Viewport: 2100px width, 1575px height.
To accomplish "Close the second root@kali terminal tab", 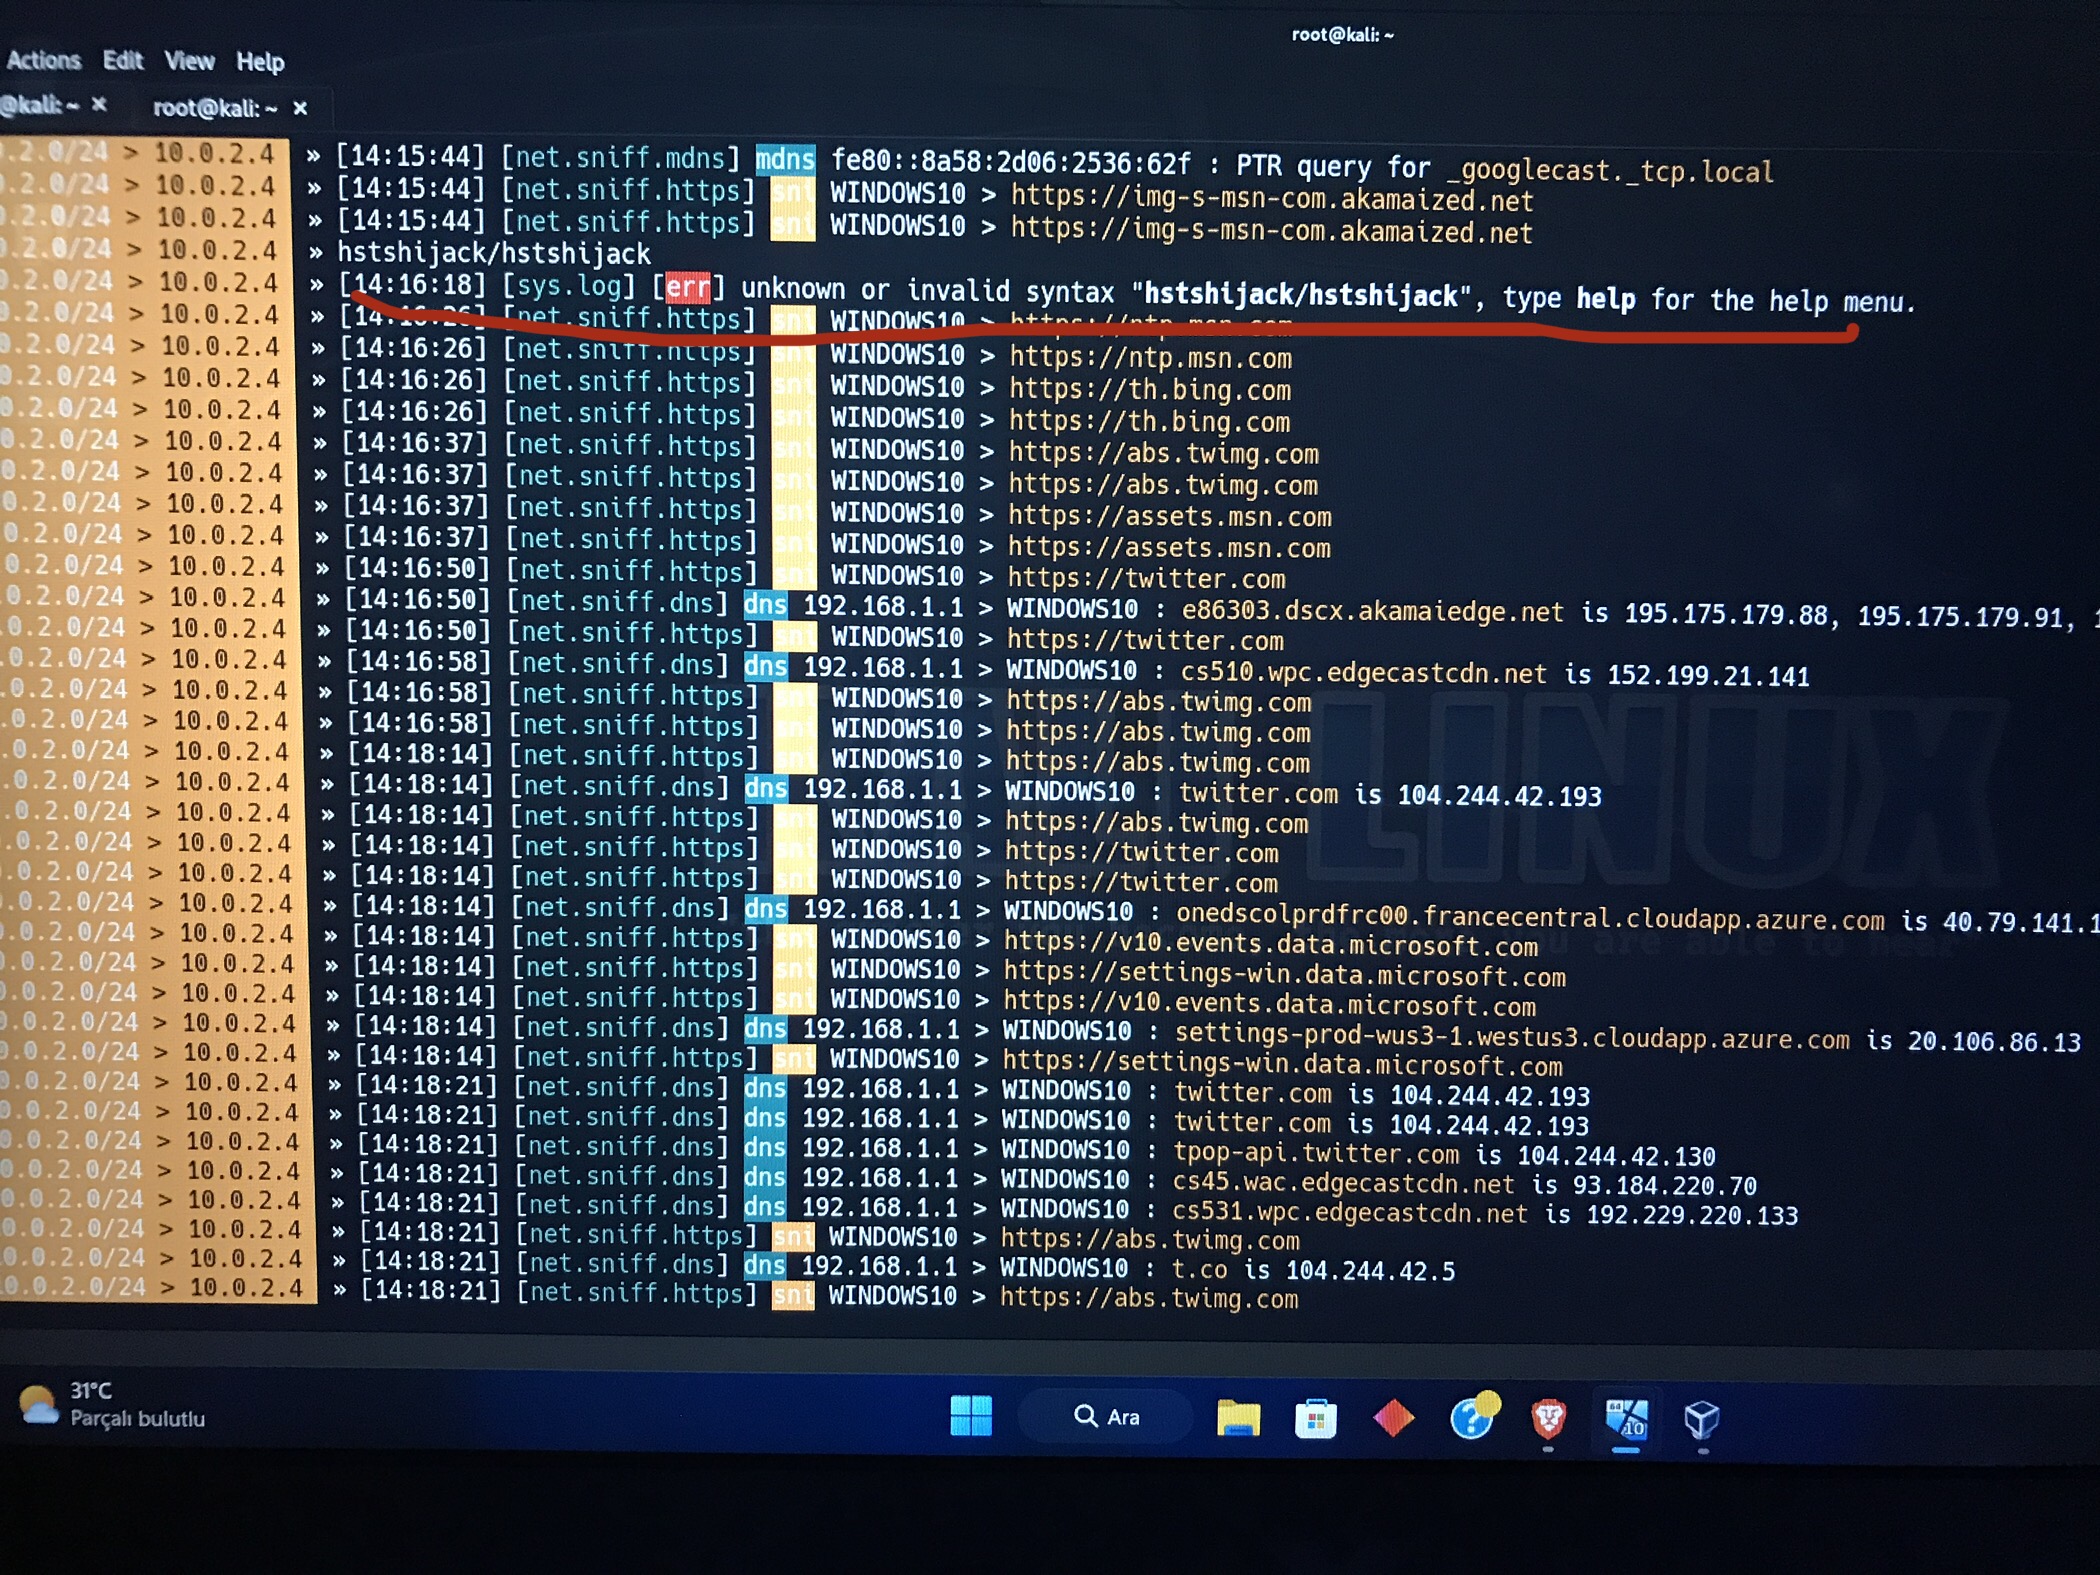I will 300,108.
